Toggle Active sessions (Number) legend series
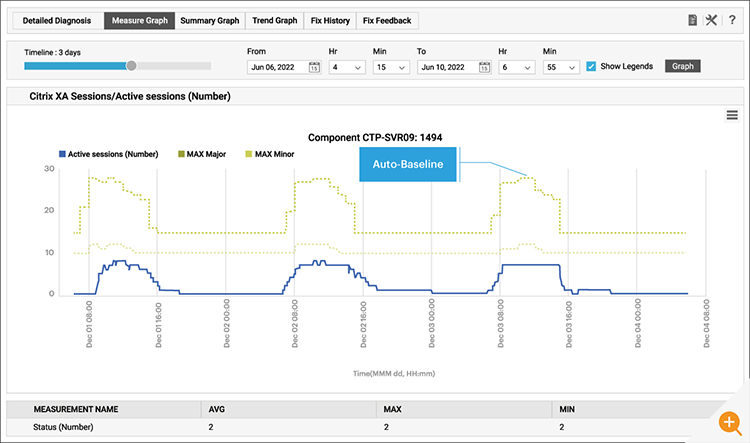Screen dimensions: 750x443 coord(108,154)
